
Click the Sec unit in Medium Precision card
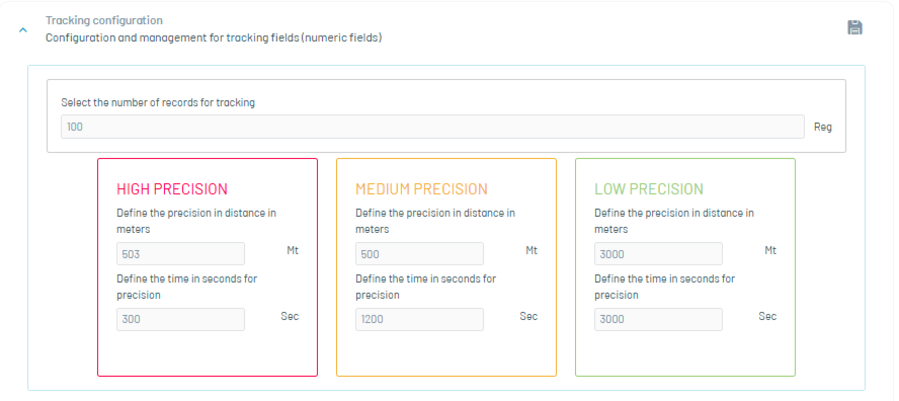529,316
